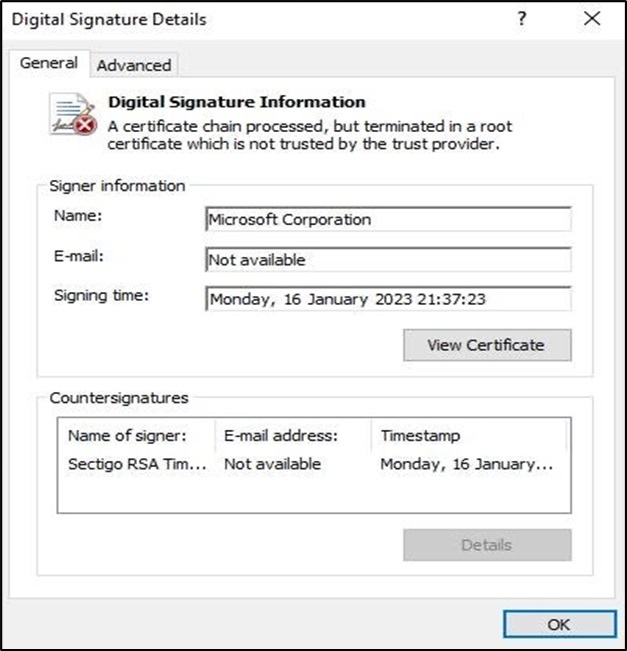
Task: Click the invalid signature document icon
Action: coord(73,114)
